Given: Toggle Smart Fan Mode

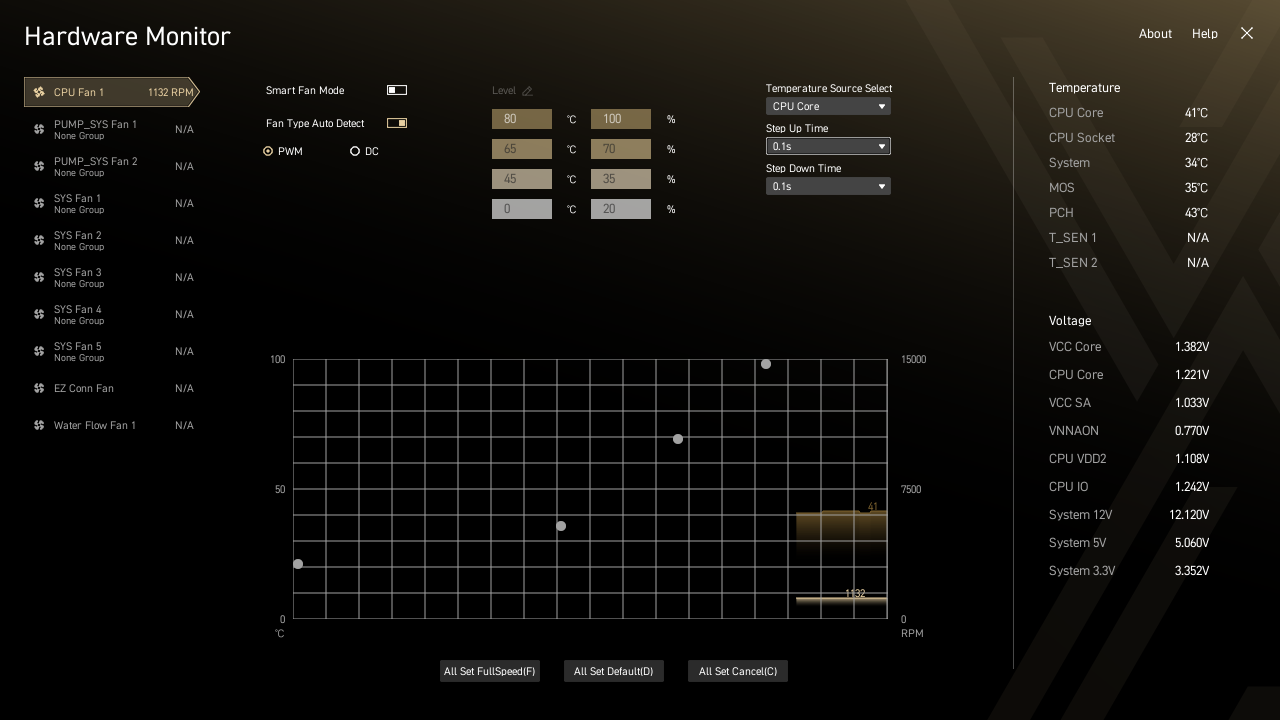Looking at the screenshot, I should (396, 89).
